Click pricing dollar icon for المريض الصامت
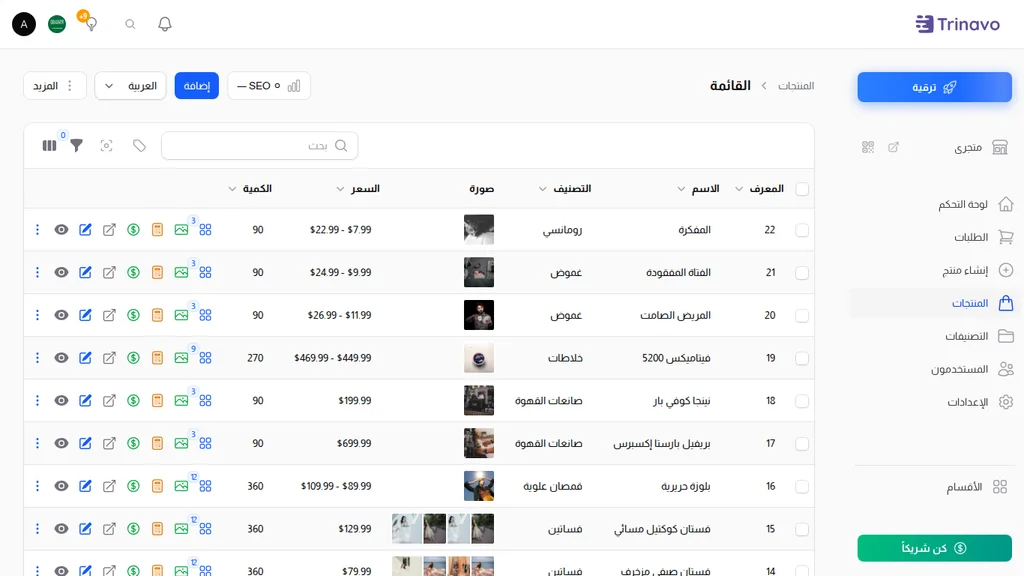Screen dimensions: 1024x576 click(x=133, y=315)
